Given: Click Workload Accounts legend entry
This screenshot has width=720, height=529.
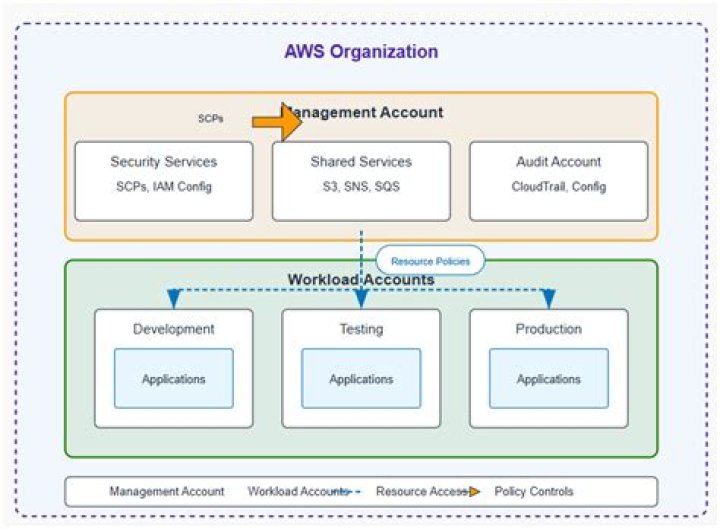Looking at the screenshot, I should (x=298, y=491).
